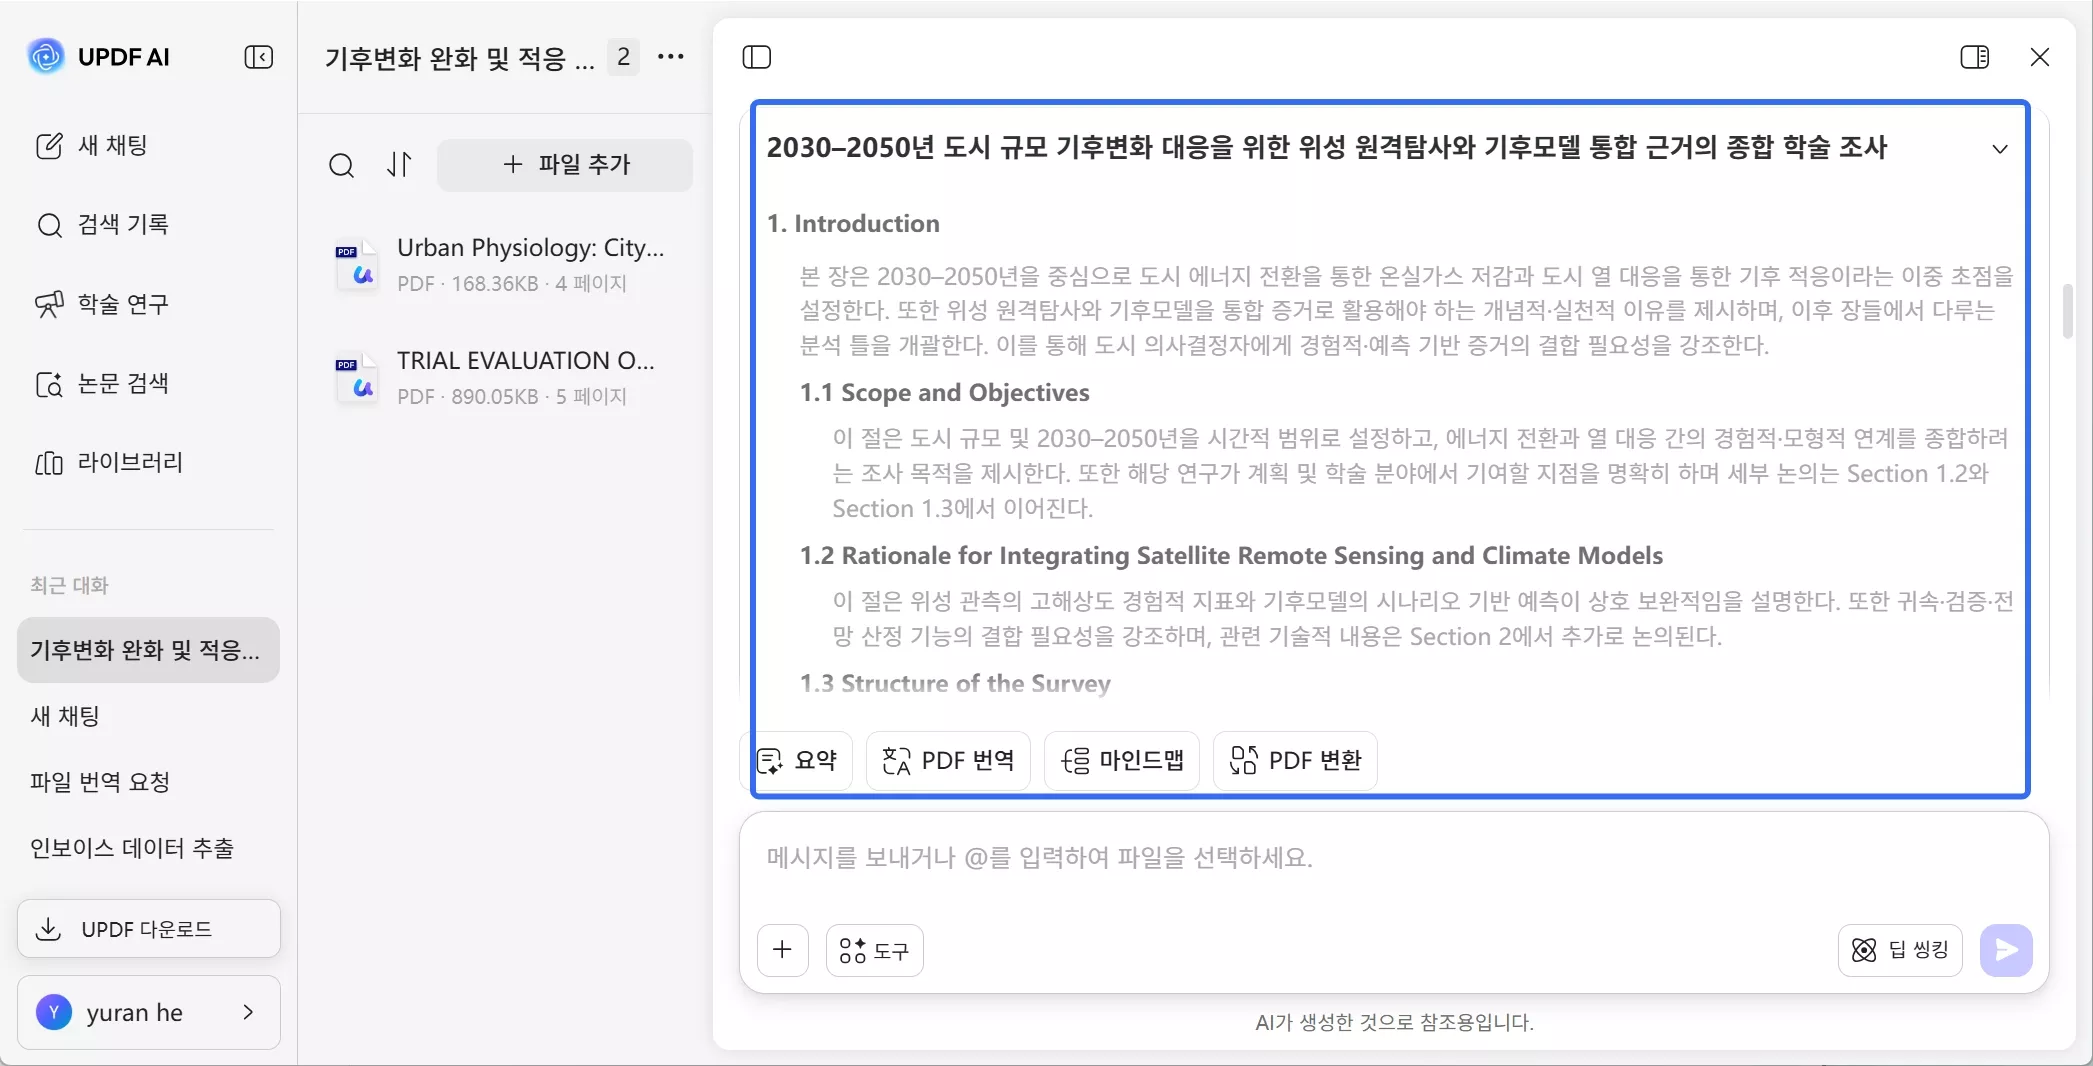This screenshot has width=2093, height=1066.
Task: Expand the survey title dropdown chevron
Action: 2000,150
